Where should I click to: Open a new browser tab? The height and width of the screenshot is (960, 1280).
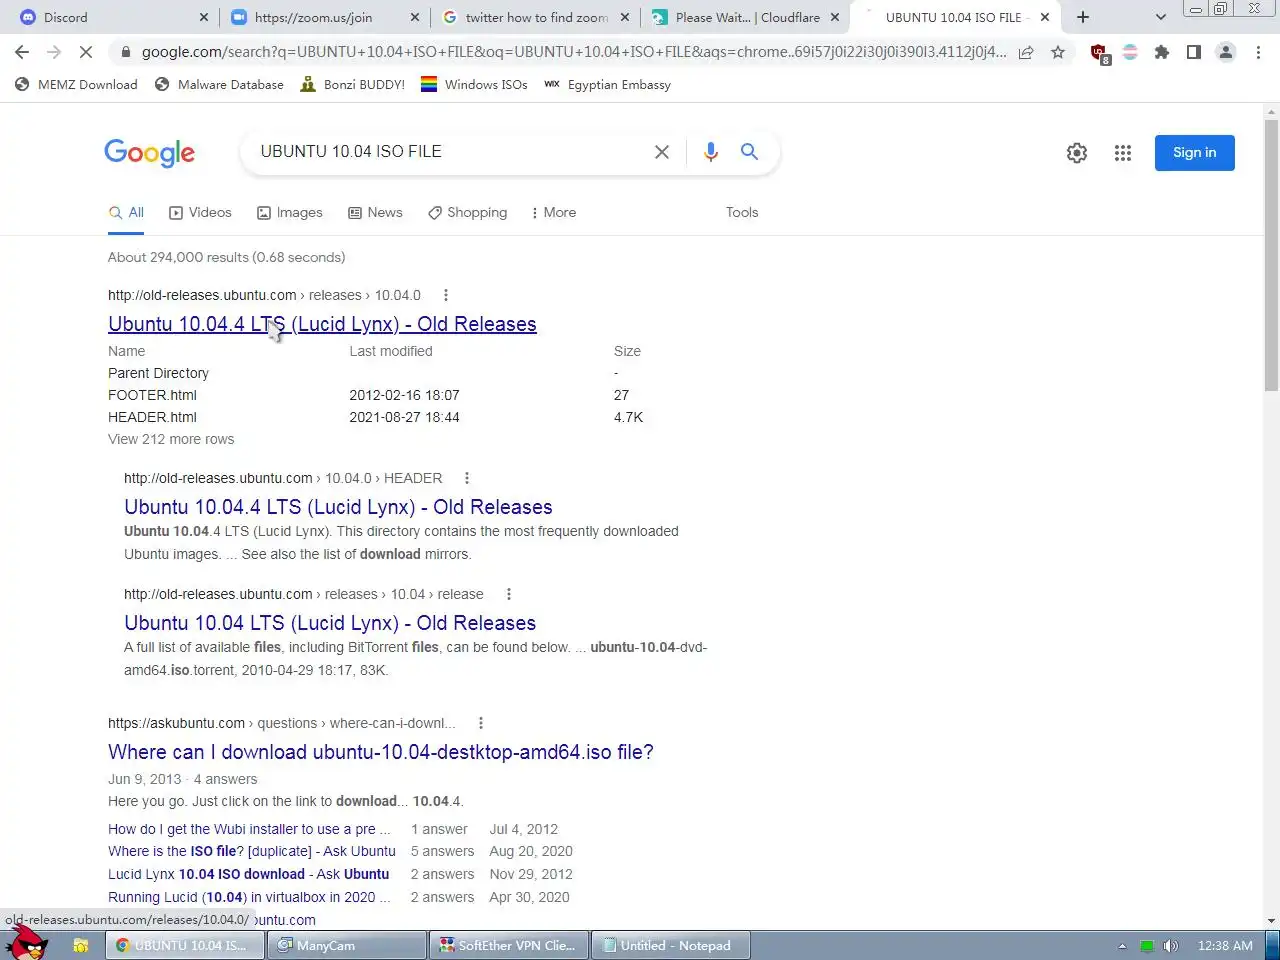(x=1083, y=17)
